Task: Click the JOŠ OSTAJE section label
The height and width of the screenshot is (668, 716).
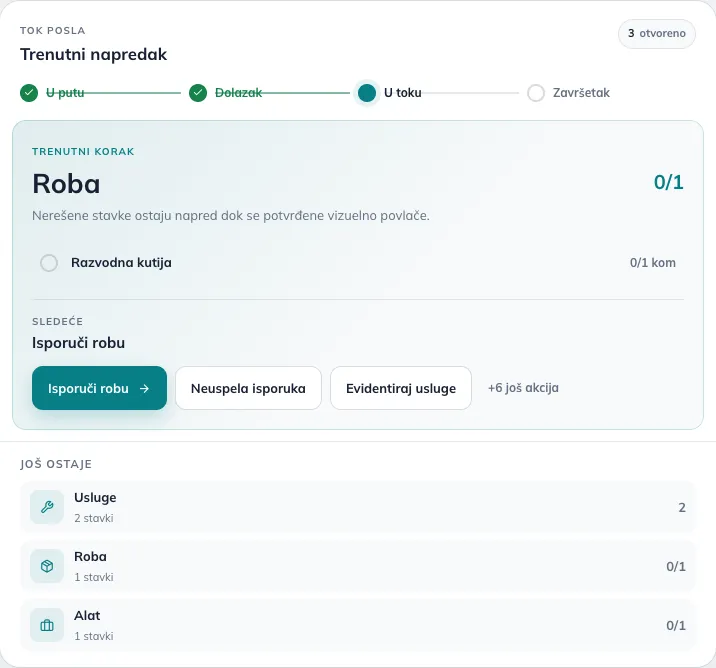Action: coord(56,464)
